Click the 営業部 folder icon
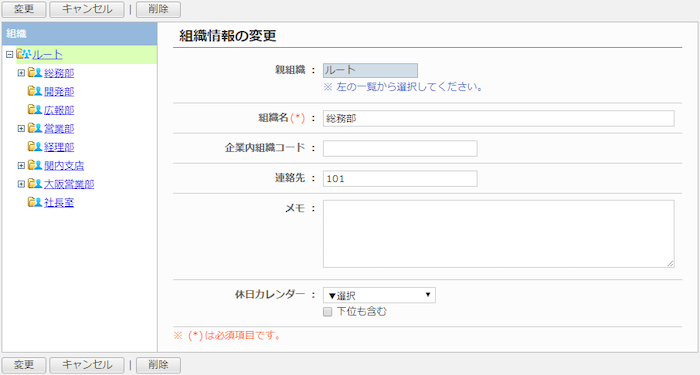The height and width of the screenshot is (375, 700). coord(35,128)
